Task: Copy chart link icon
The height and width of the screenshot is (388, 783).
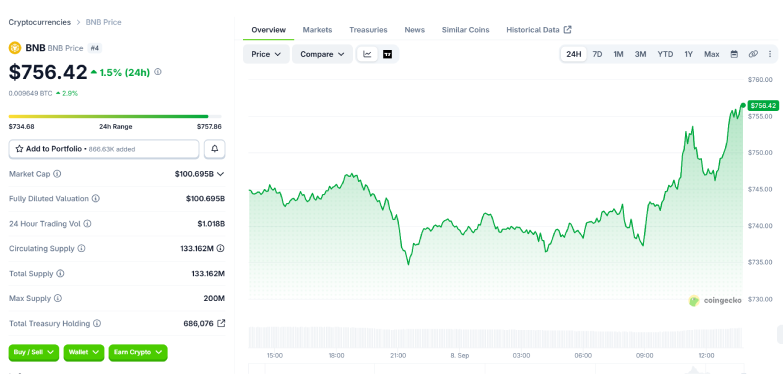Action: [754, 54]
